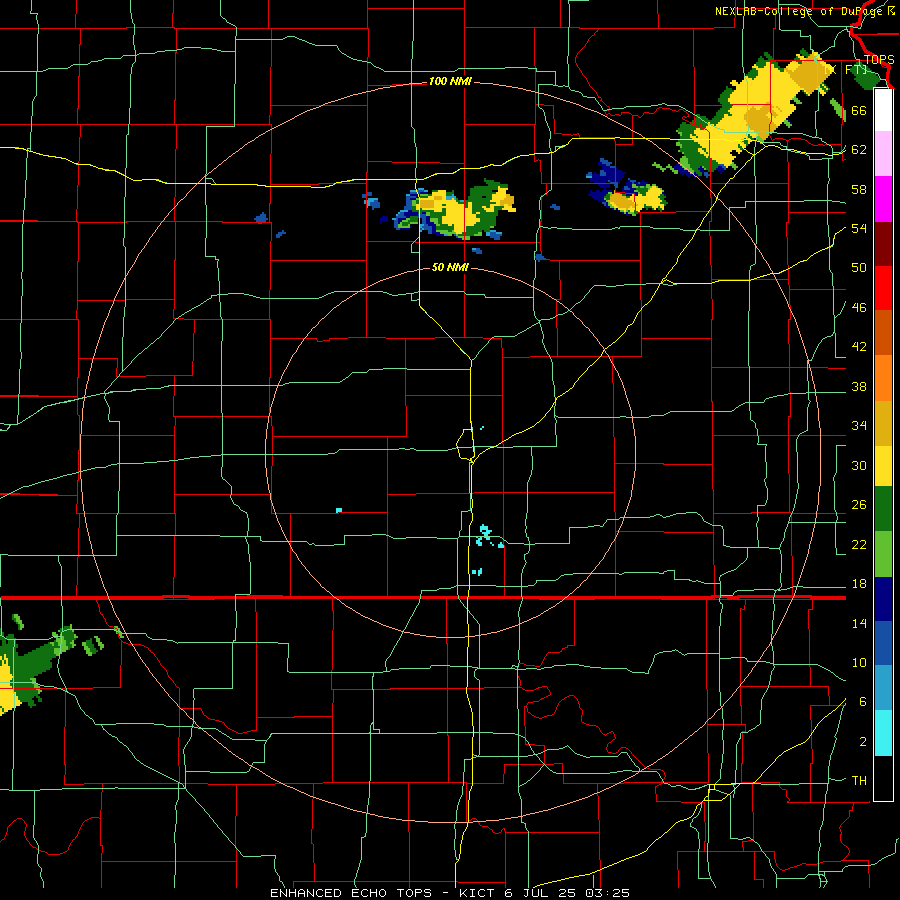Image resolution: width=900 pixels, height=900 pixels.
Task: Select the light blue legend swatch near 6
Action: pos(883,688)
